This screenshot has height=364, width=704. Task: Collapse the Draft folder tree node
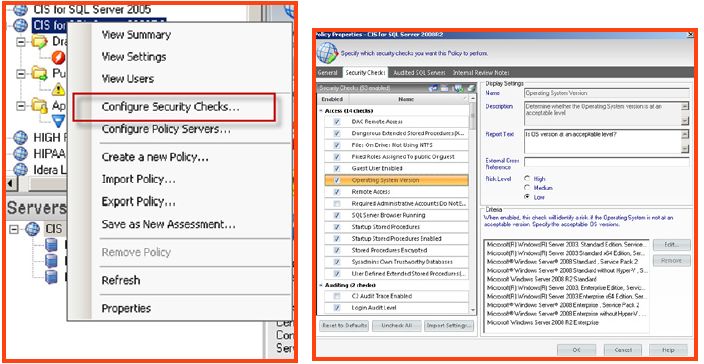click(20, 42)
